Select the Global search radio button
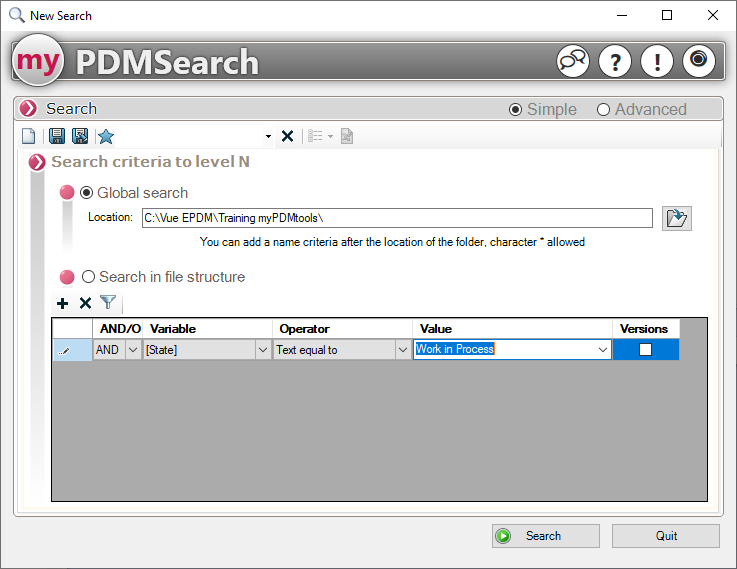The image size is (737, 569). click(x=87, y=193)
